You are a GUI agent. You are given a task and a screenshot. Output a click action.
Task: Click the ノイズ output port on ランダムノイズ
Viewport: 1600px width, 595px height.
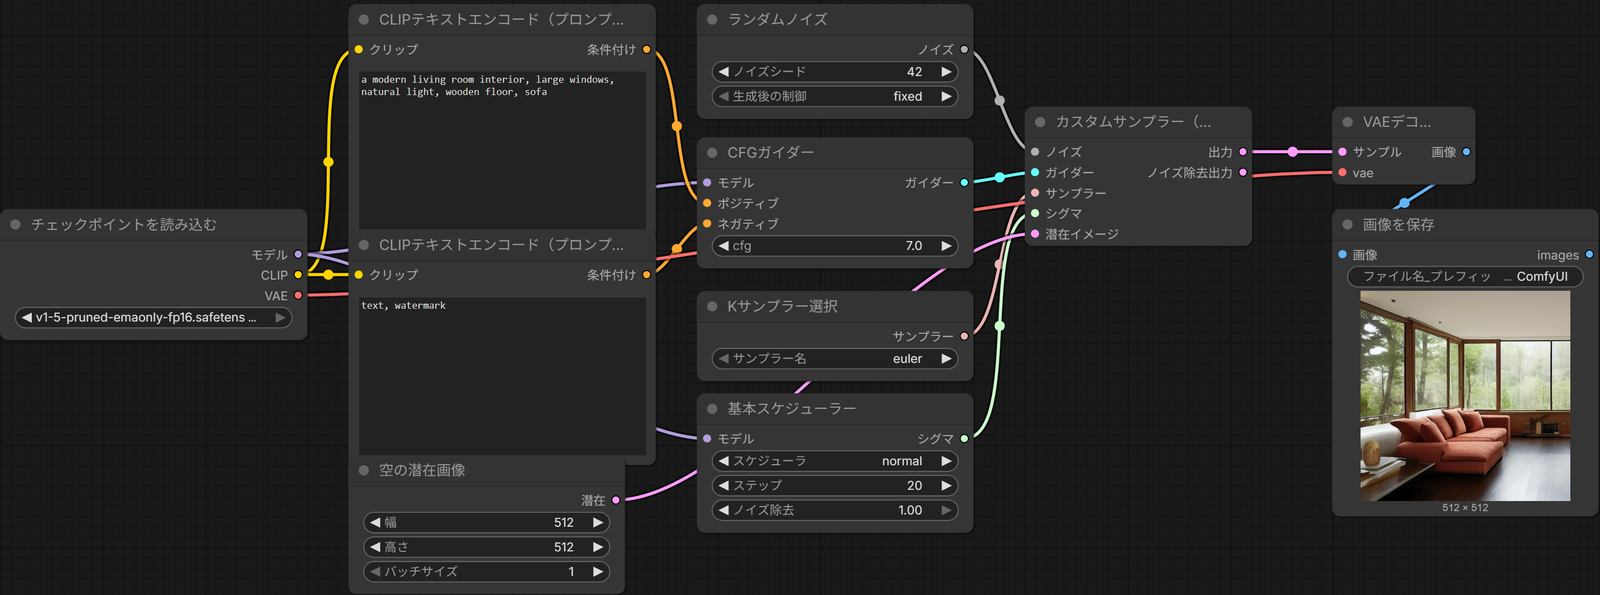[964, 49]
